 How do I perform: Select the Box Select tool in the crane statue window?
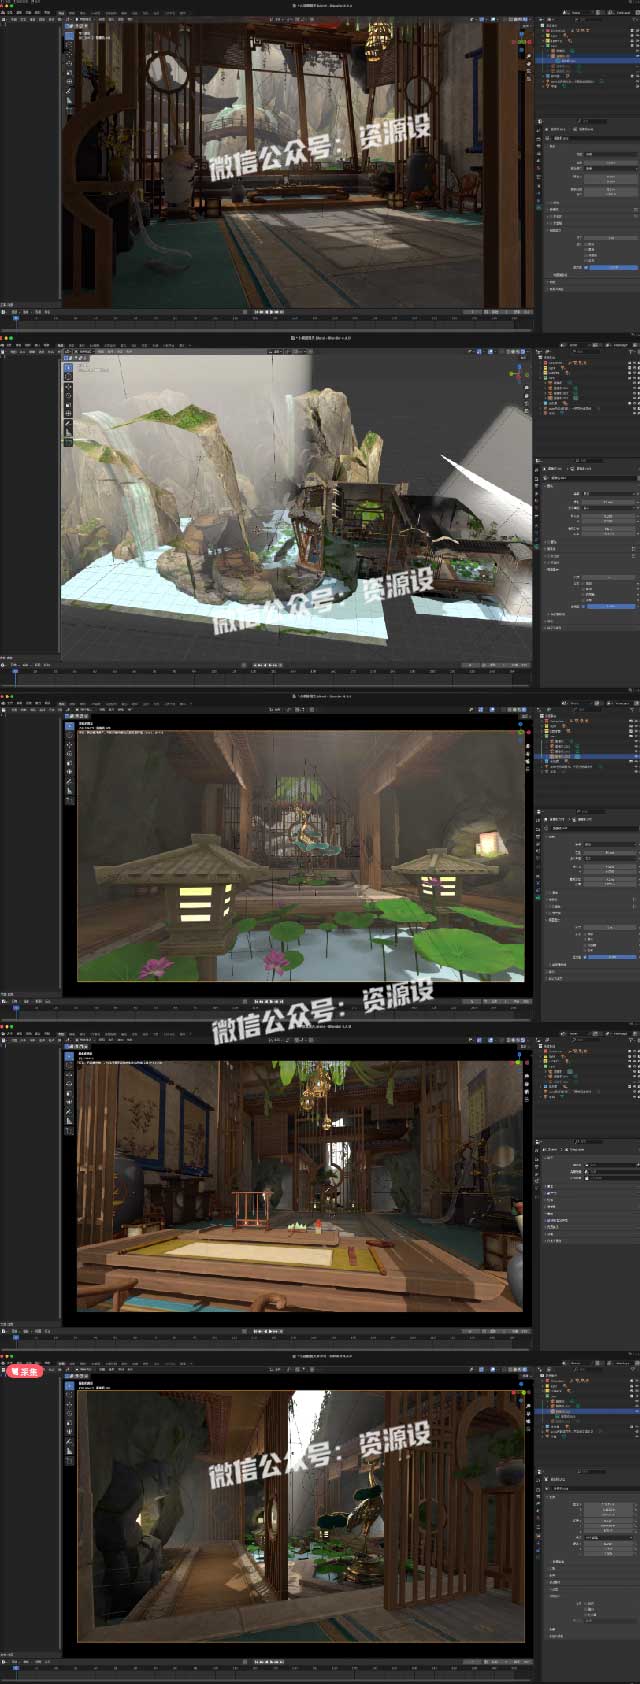(69, 1386)
